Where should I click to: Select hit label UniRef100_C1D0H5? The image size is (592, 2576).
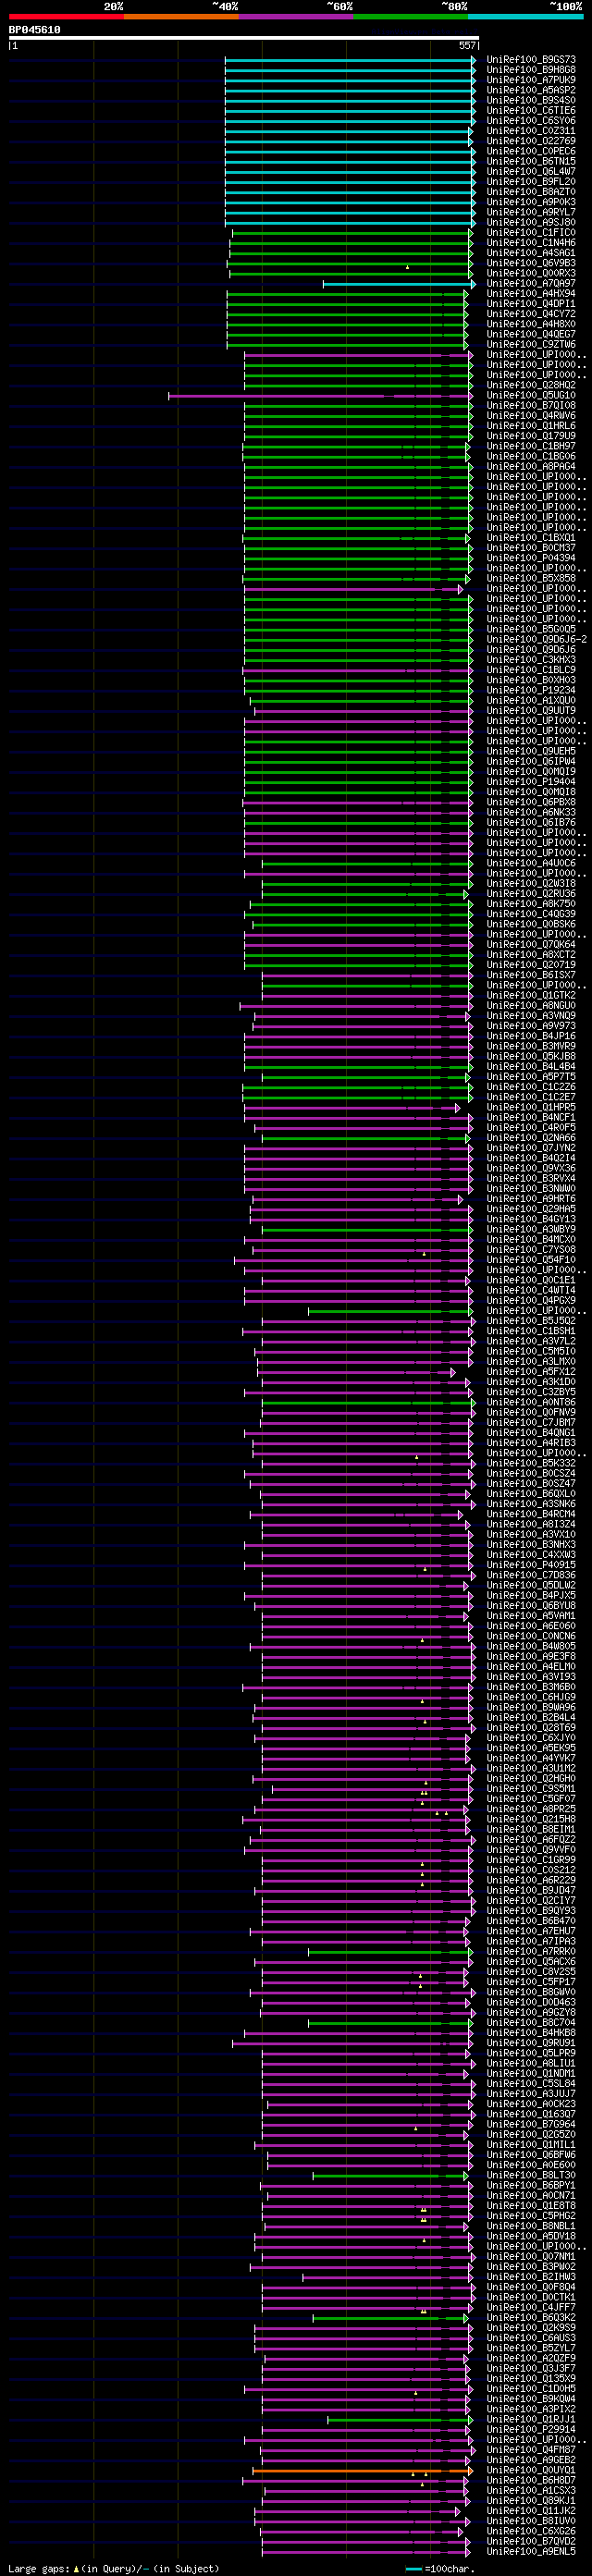coord(531,2388)
